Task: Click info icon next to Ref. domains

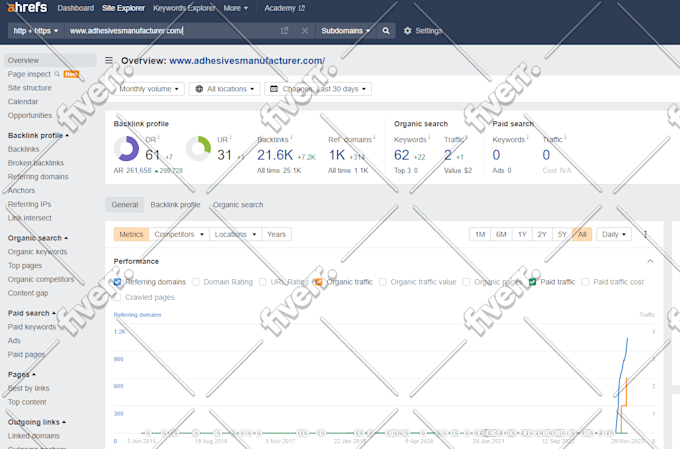Action: point(374,138)
